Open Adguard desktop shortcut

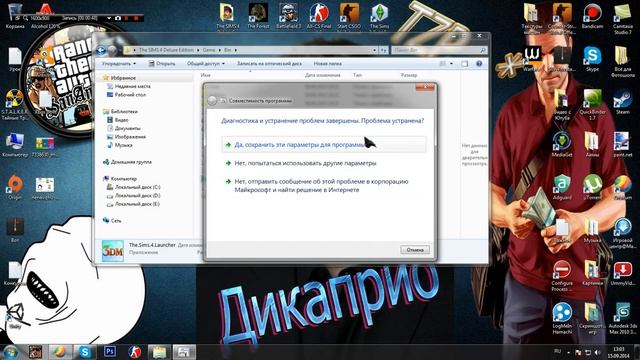pyautogui.click(x=562, y=187)
